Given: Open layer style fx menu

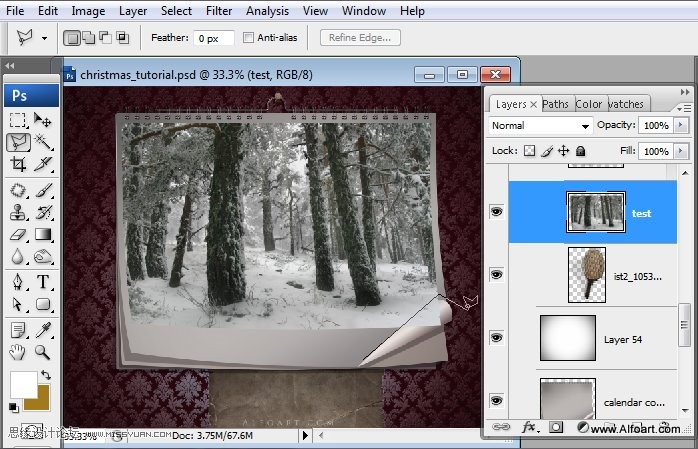Looking at the screenshot, I should click(x=529, y=427).
